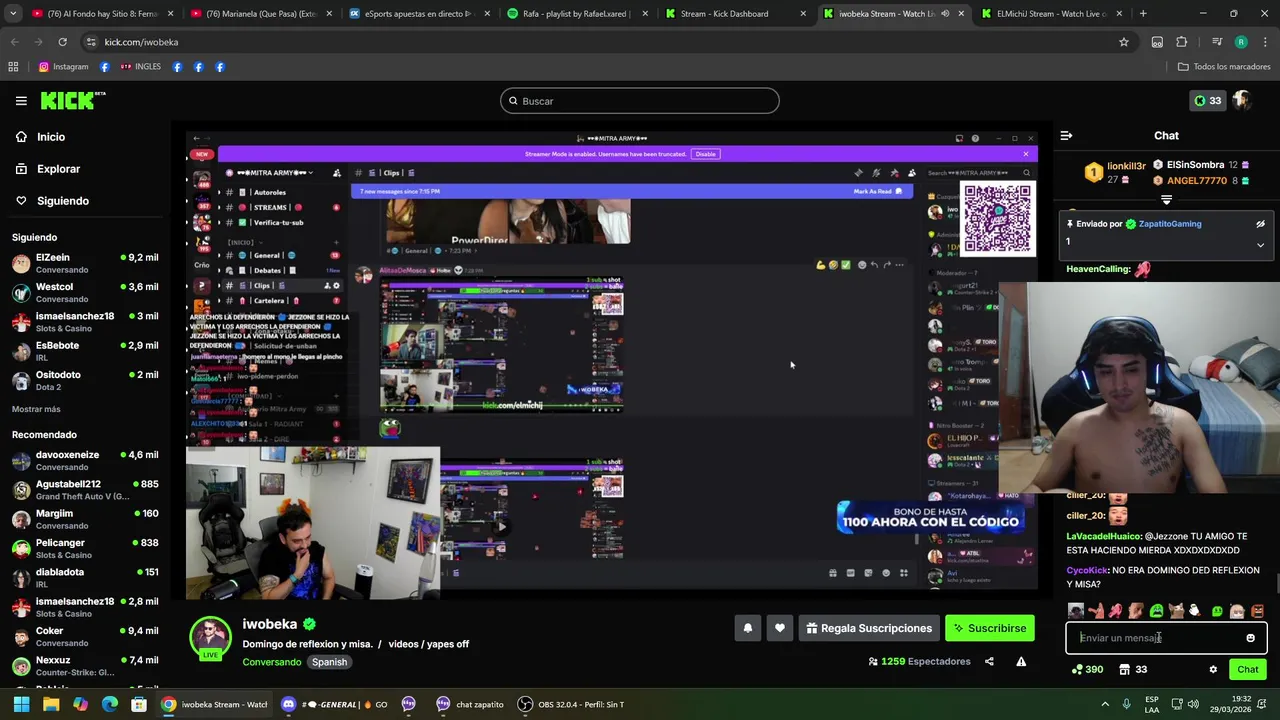The image size is (1280, 720).
Task: Click the green Suscribirse button
Action: coord(990,628)
